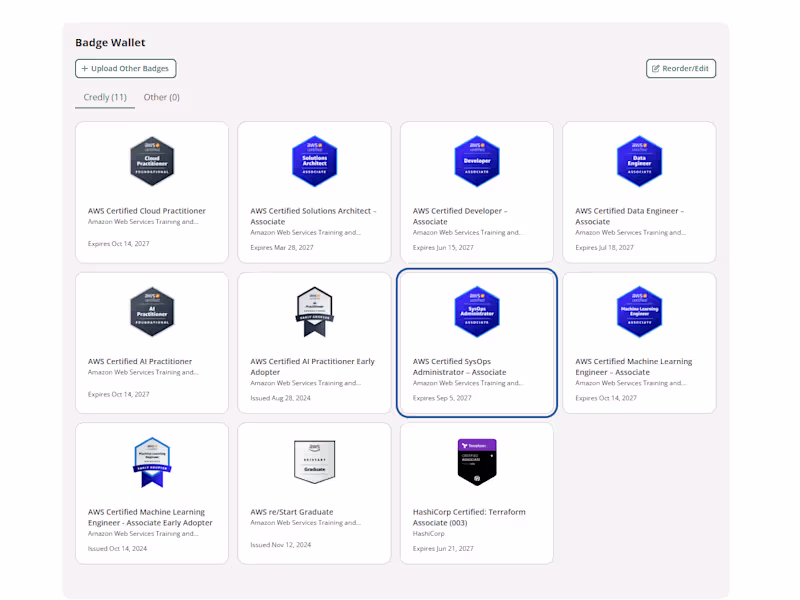Click the AWS Certified Cloud Practitioner badge icon
Viewport: 800px width, 600px height.
click(151, 161)
